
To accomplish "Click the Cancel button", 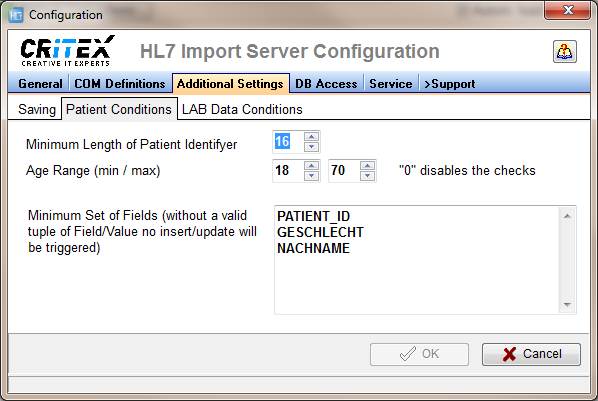I will pos(531,354).
